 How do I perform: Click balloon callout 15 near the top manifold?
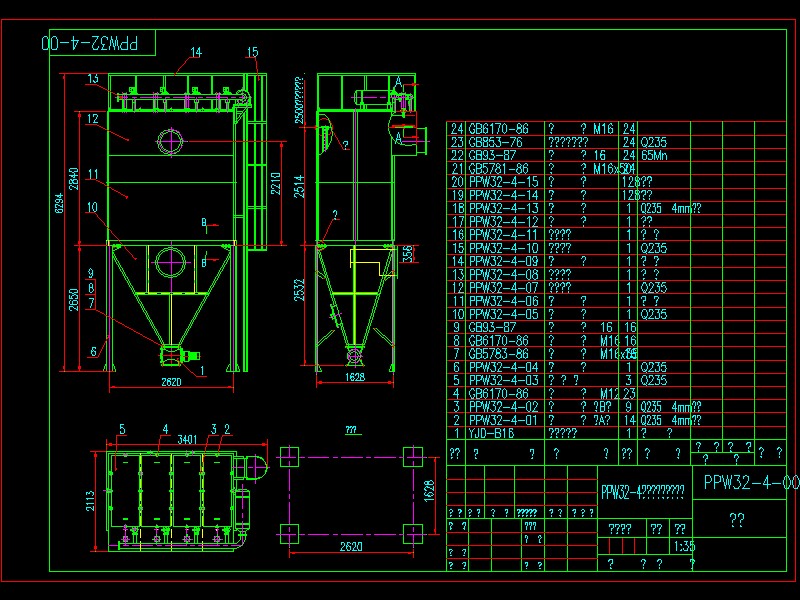[x=251, y=50]
